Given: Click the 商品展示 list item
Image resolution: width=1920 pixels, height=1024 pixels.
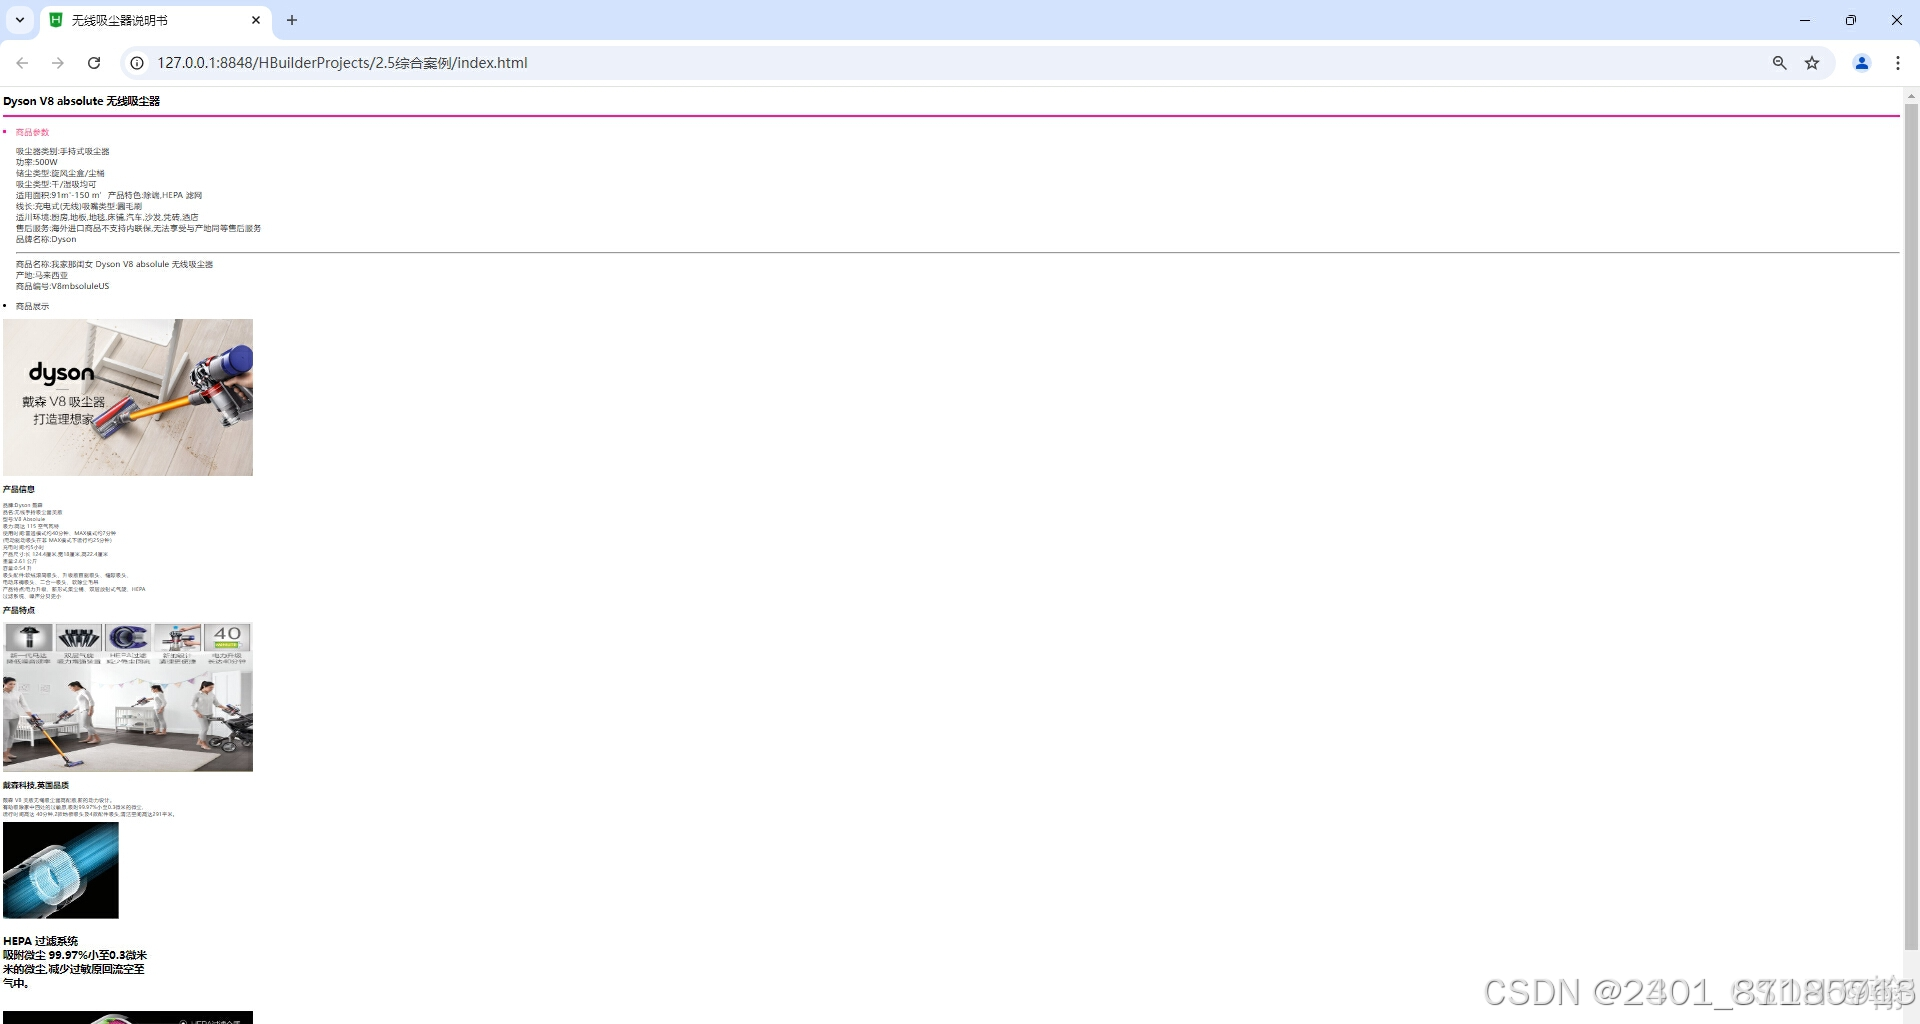Looking at the screenshot, I should [32, 306].
